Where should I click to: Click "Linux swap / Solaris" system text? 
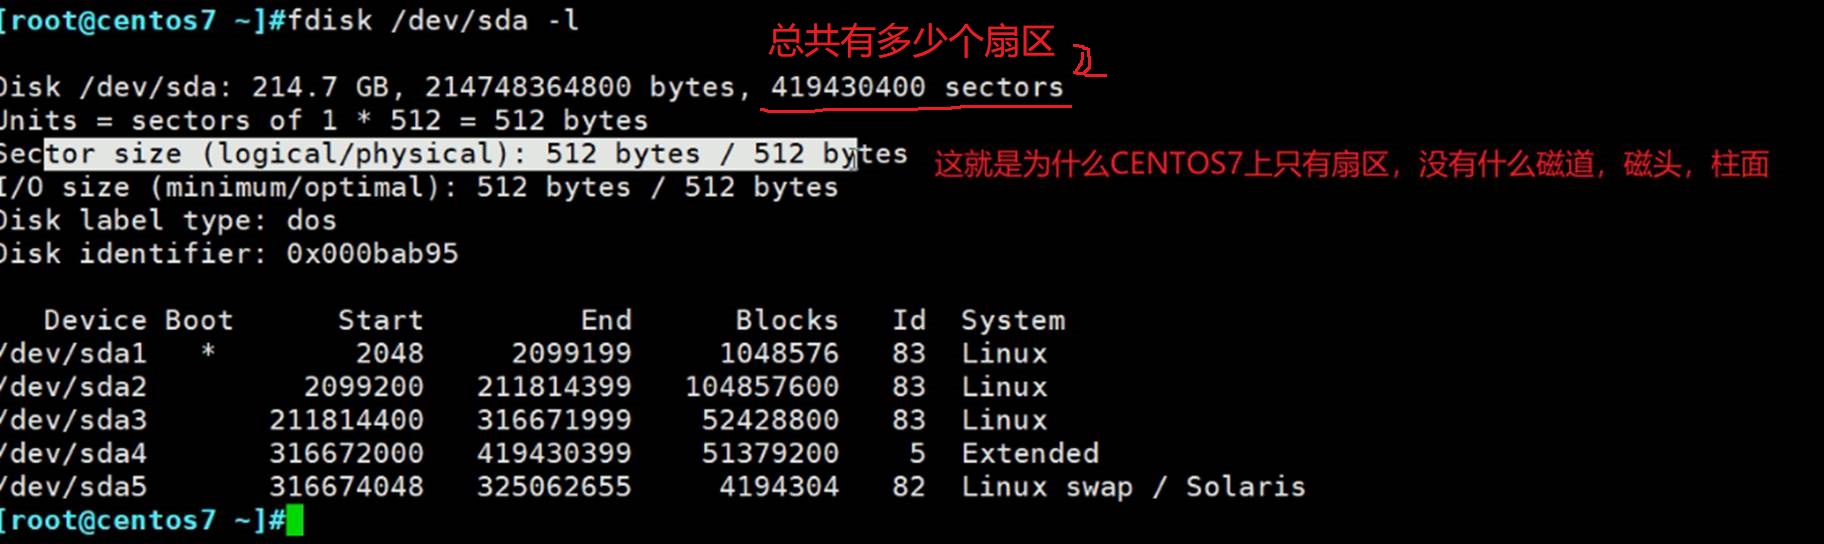pos(1133,487)
